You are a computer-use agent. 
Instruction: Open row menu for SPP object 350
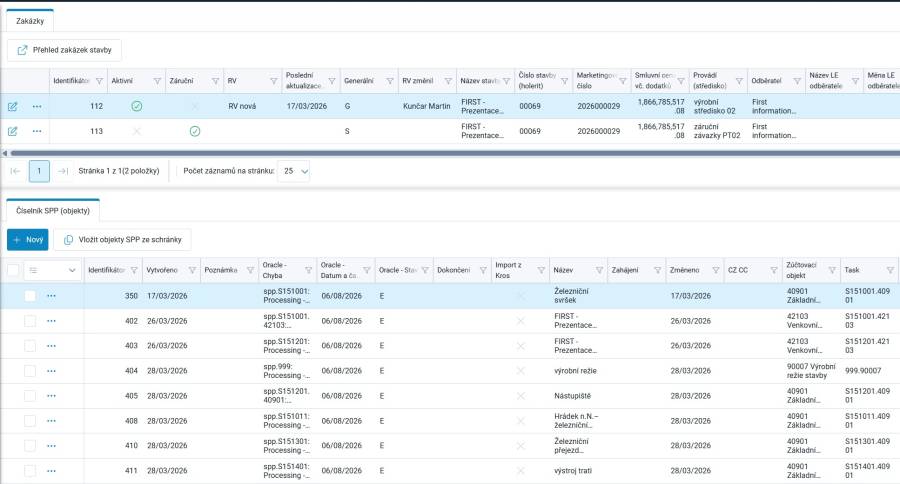tap(51, 296)
